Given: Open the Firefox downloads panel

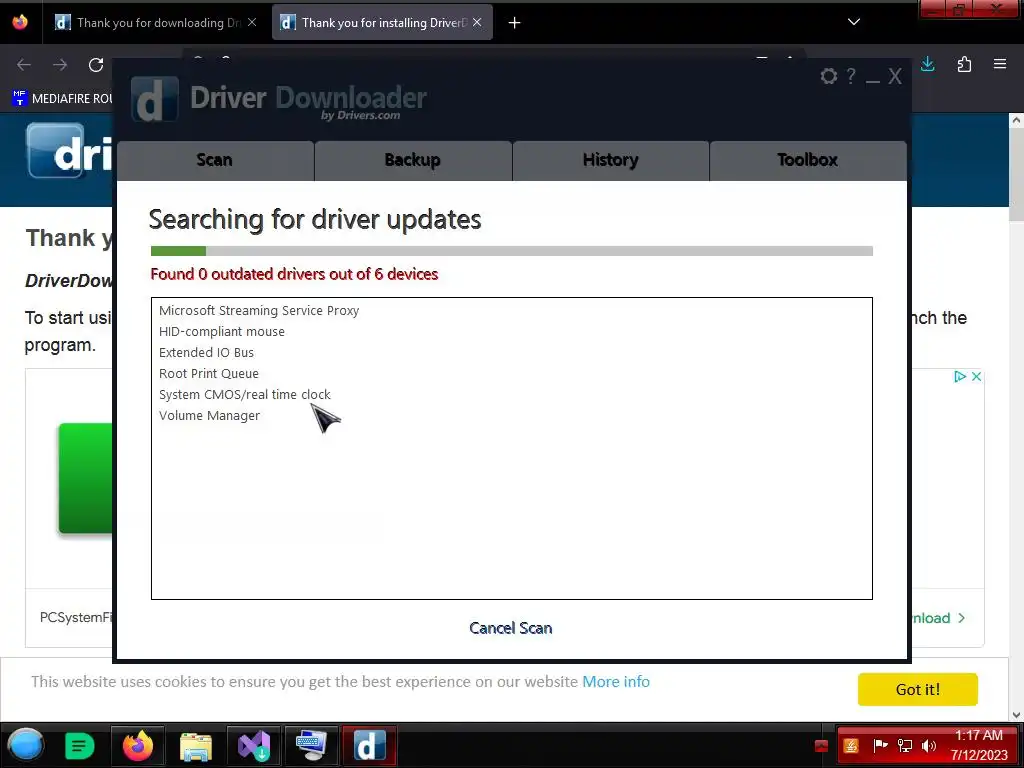Looking at the screenshot, I should 927,64.
